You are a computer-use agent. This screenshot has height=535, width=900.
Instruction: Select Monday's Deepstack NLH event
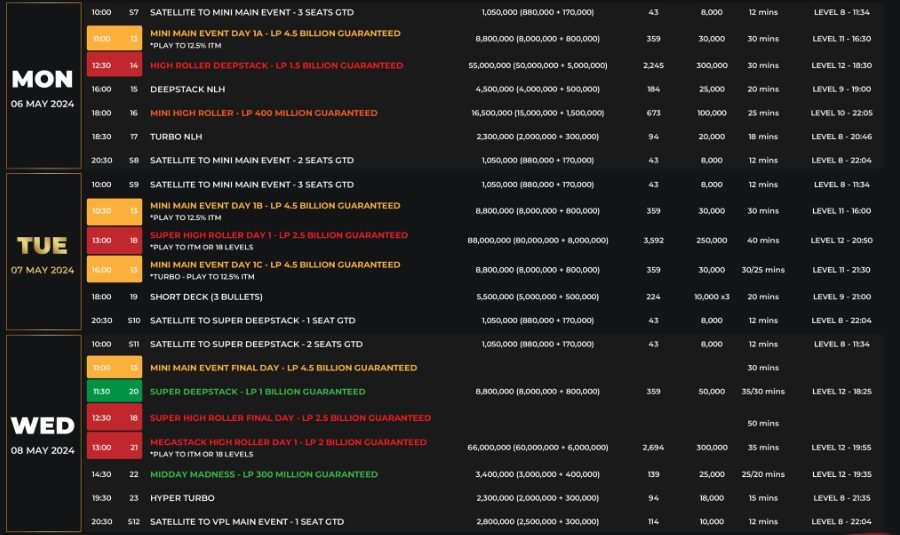click(x=184, y=89)
